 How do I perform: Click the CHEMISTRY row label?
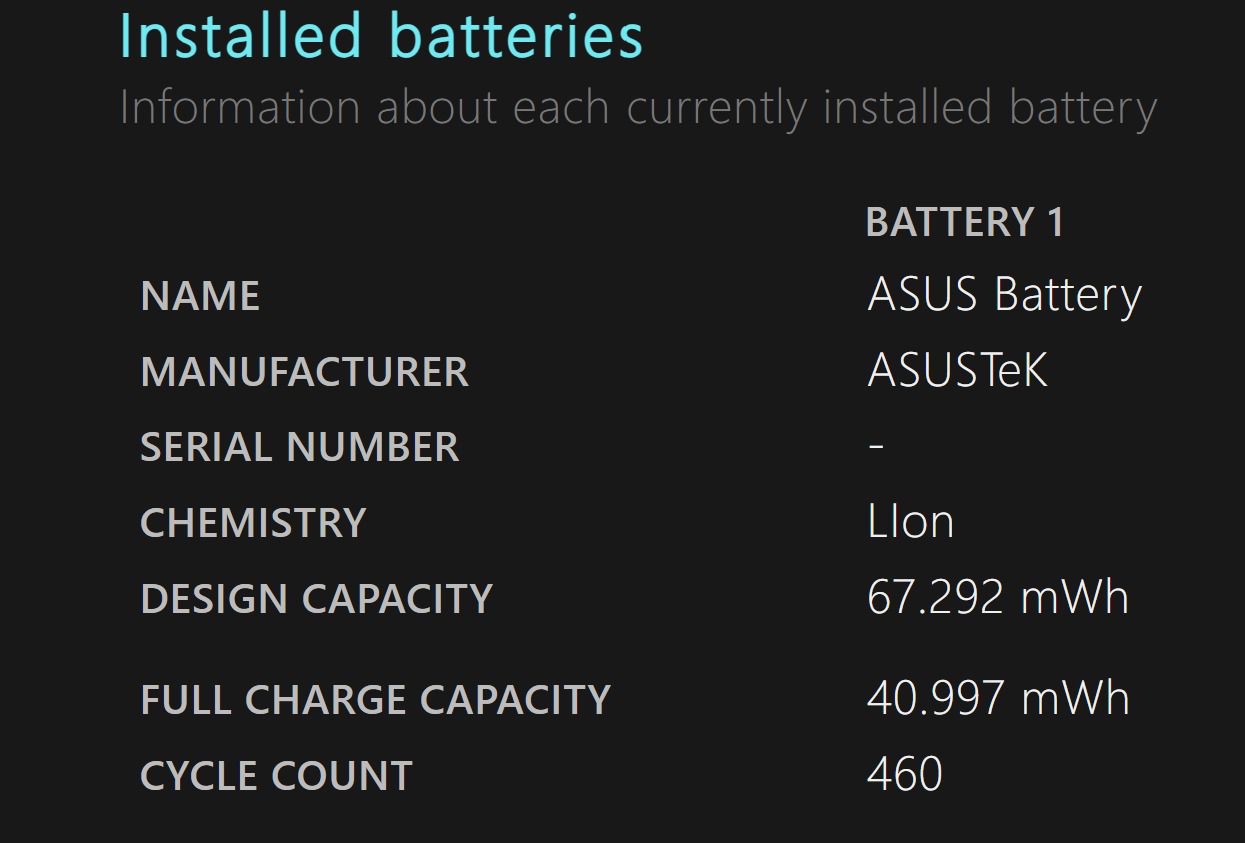click(253, 523)
